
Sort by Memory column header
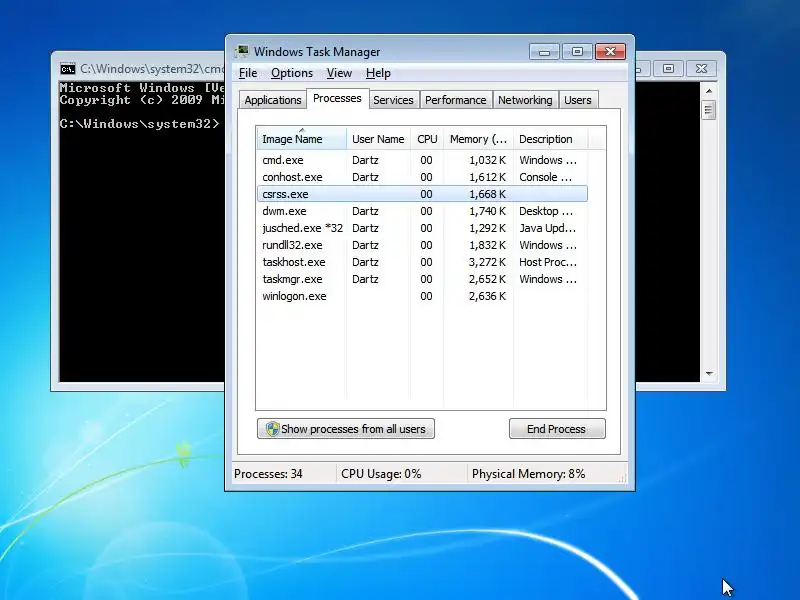(x=478, y=139)
